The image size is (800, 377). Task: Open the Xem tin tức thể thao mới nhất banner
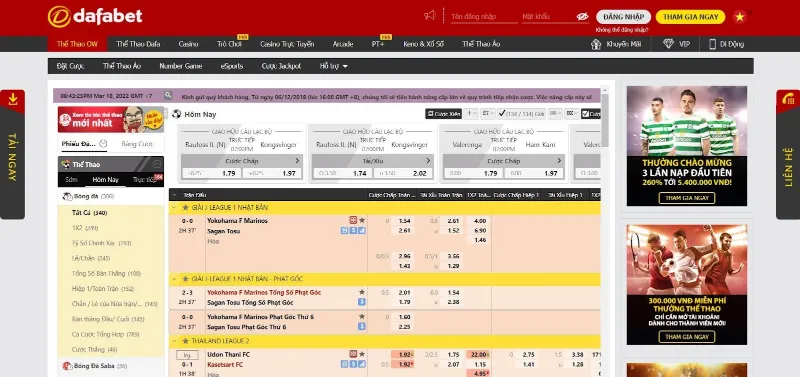pos(111,119)
